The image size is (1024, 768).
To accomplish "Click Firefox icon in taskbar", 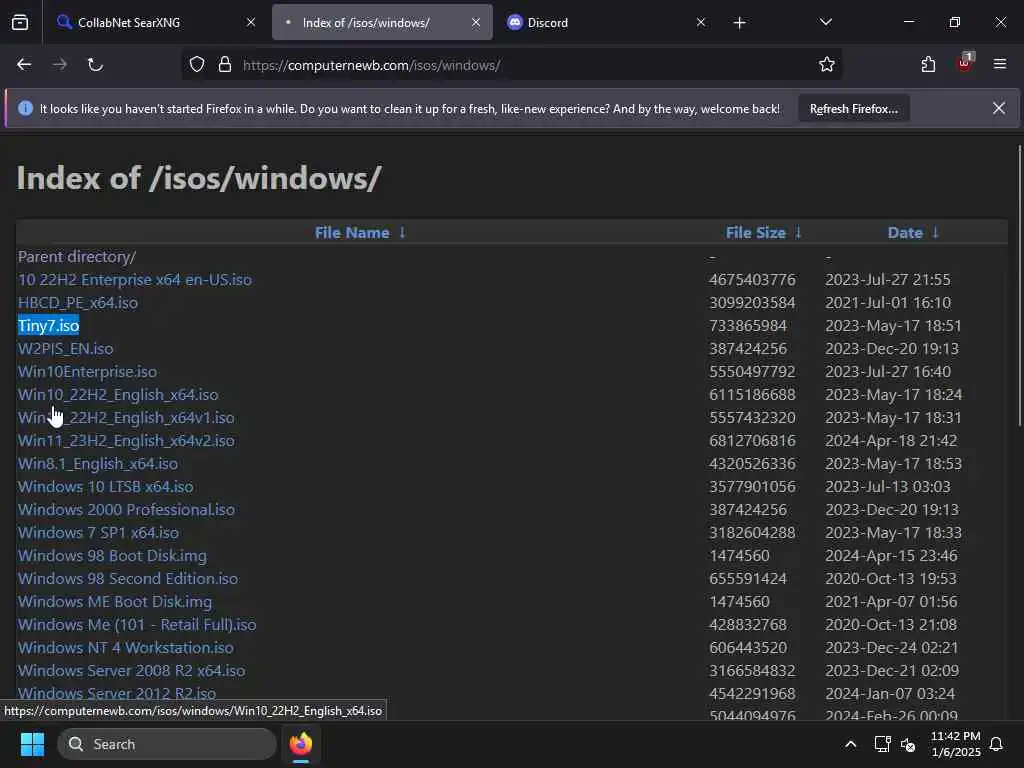I will click(x=300, y=744).
